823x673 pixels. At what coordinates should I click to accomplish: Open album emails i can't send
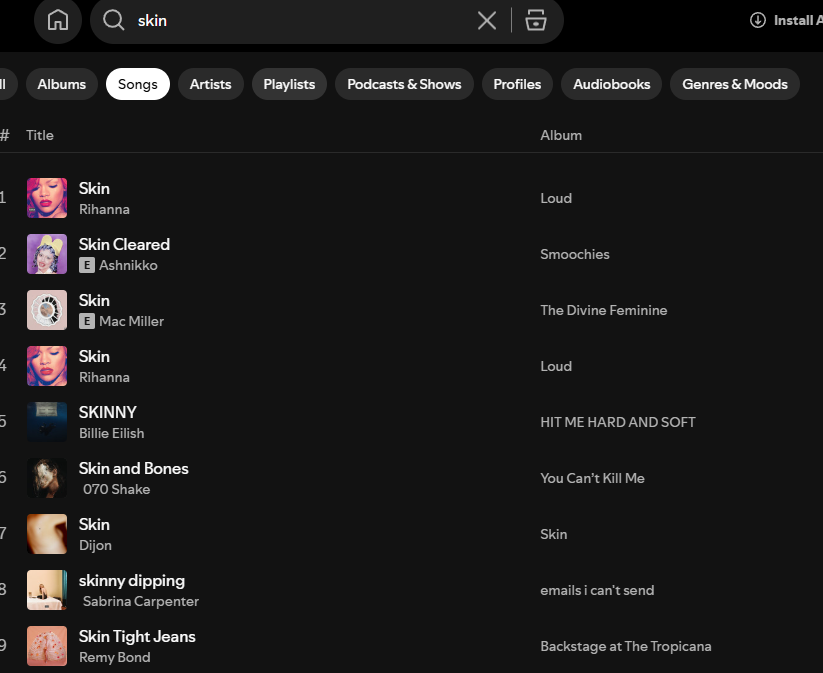pos(597,591)
